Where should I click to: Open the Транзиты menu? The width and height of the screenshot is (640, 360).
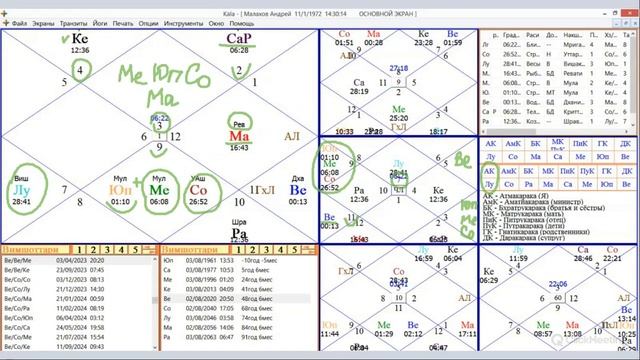click(73, 24)
